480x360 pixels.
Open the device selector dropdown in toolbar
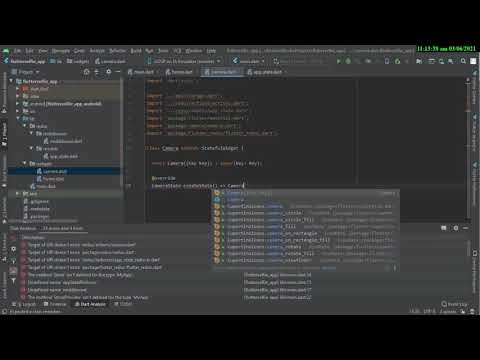pos(184,61)
